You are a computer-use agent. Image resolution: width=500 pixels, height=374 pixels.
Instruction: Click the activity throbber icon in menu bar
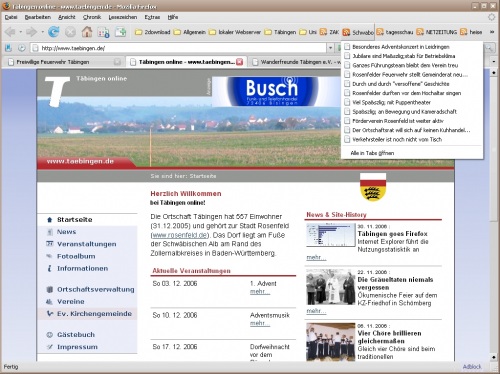[492, 17]
